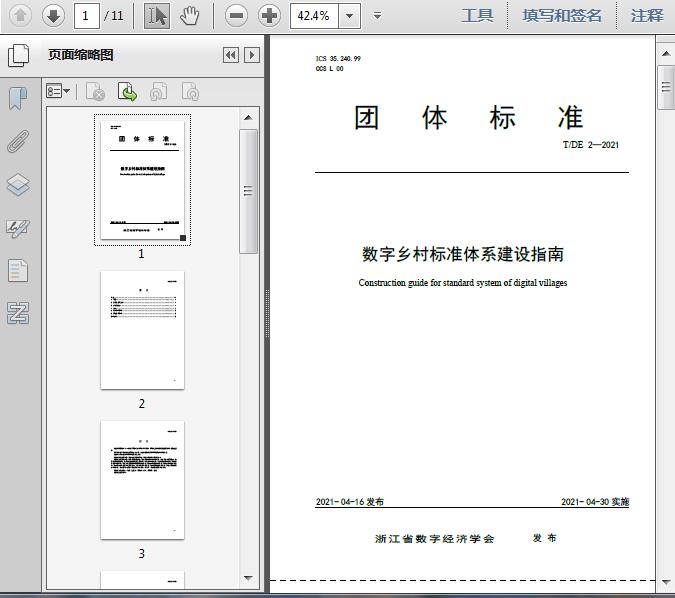Click document scroll down arrow

coord(666,582)
